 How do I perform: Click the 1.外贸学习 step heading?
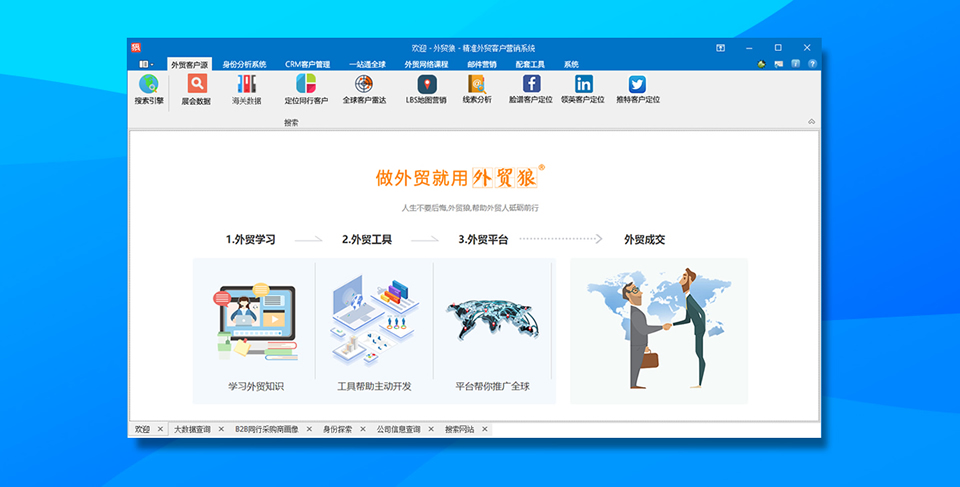(x=250, y=240)
